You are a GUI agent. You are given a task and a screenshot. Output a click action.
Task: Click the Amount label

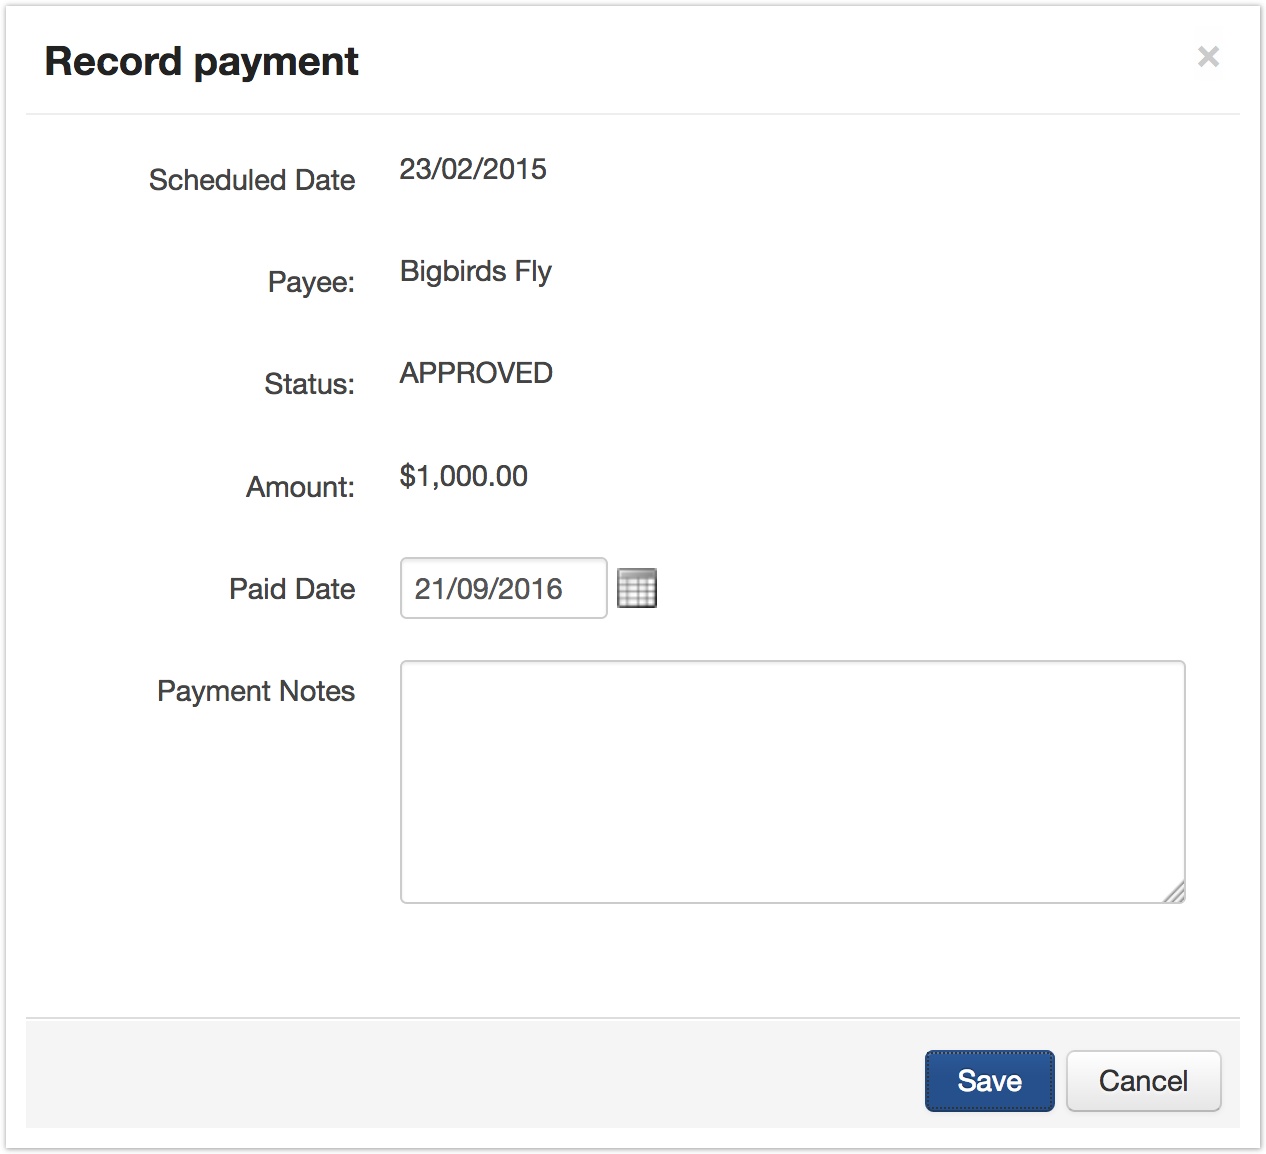[x=300, y=487]
